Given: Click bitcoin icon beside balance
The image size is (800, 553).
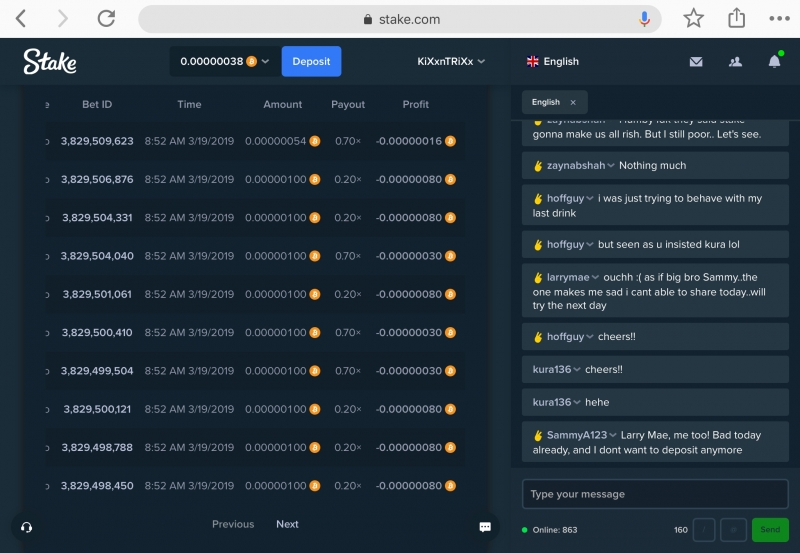Looking at the screenshot, I should pos(252,61).
